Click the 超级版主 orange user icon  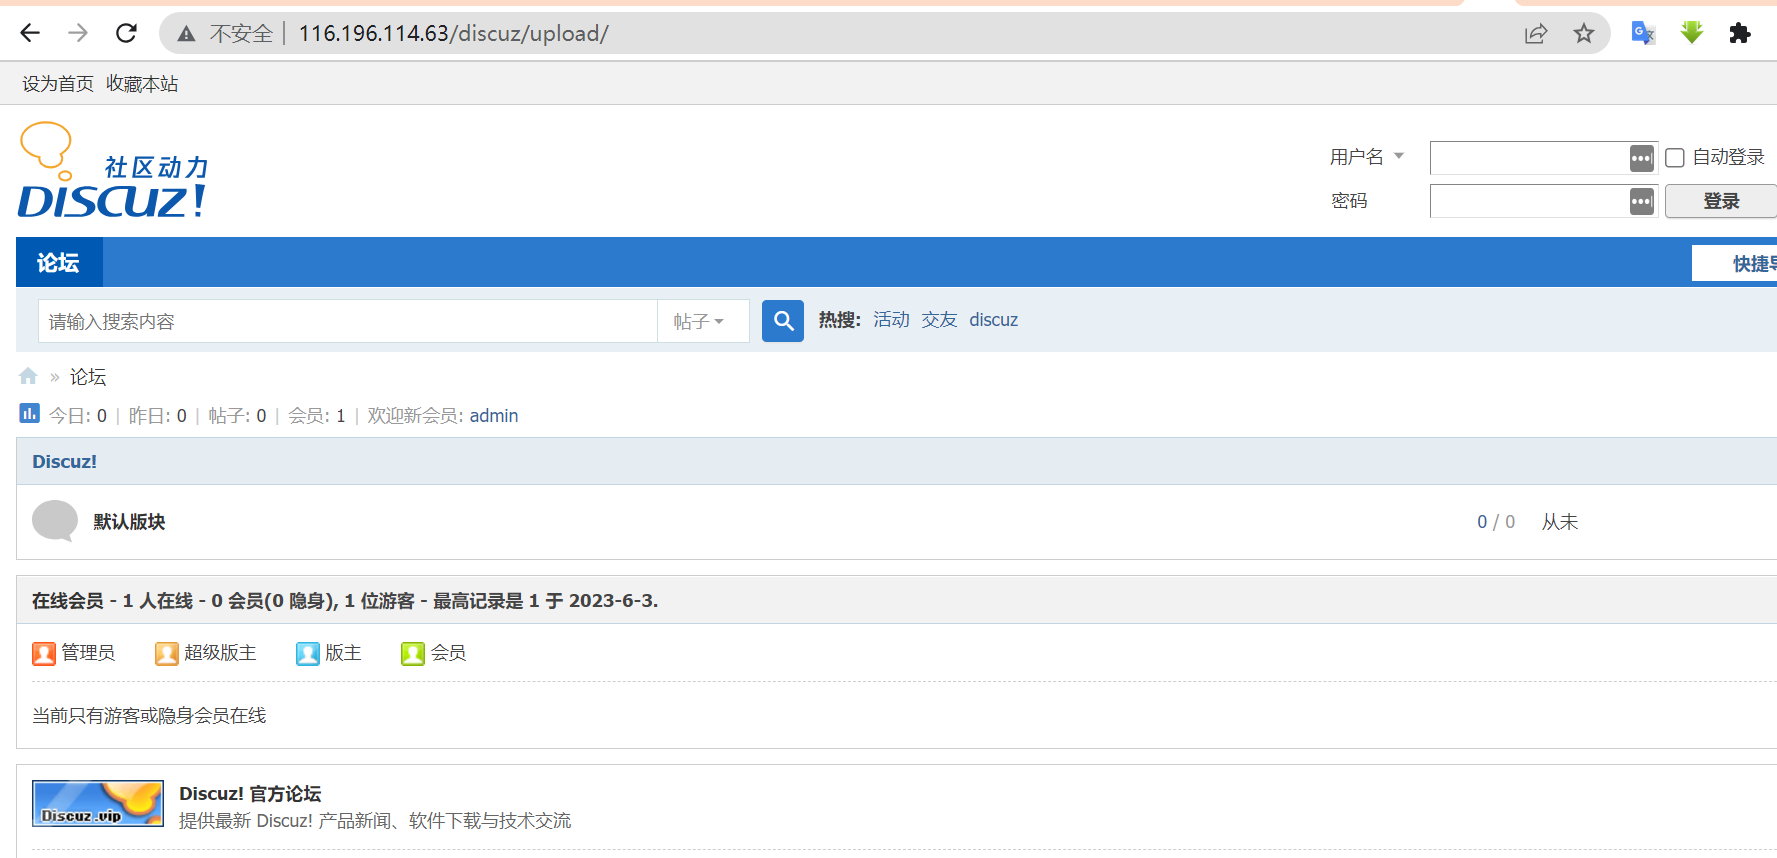(x=167, y=653)
